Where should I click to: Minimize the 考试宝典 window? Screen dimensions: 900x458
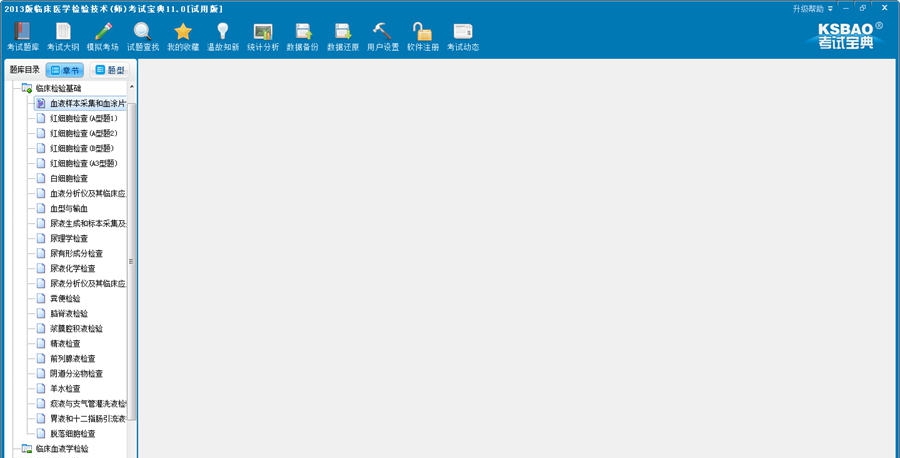(x=846, y=8)
